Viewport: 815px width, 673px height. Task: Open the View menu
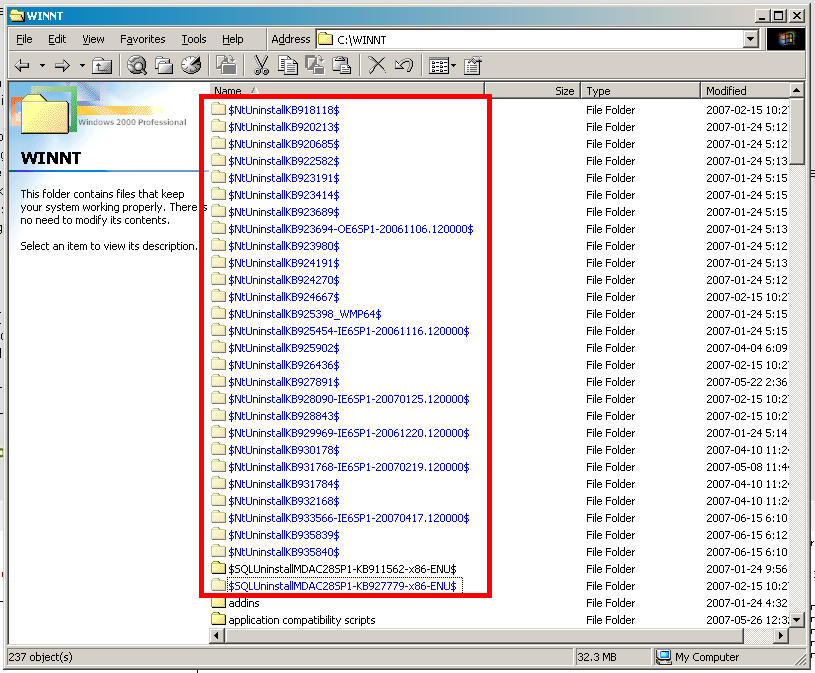(x=93, y=39)
